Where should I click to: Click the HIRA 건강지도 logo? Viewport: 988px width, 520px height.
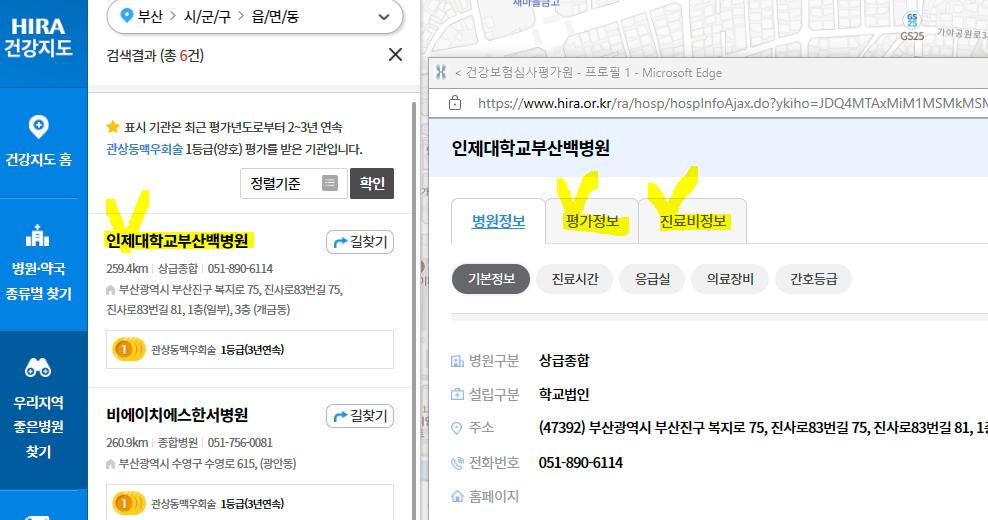[38, 37]
